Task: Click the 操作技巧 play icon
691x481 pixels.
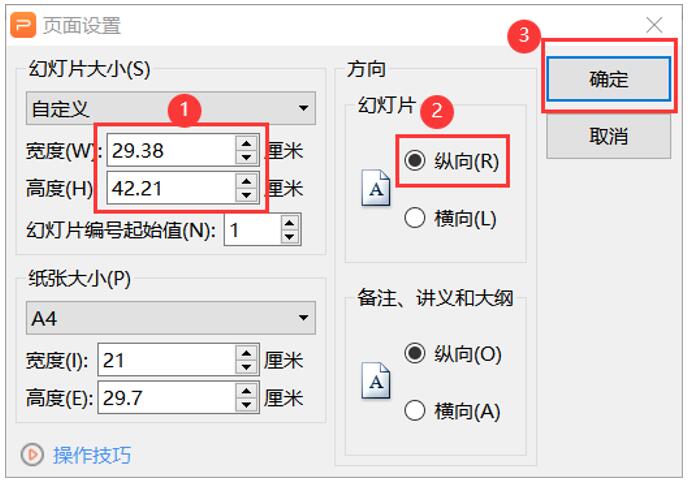Action: click(x=33, y=455)
